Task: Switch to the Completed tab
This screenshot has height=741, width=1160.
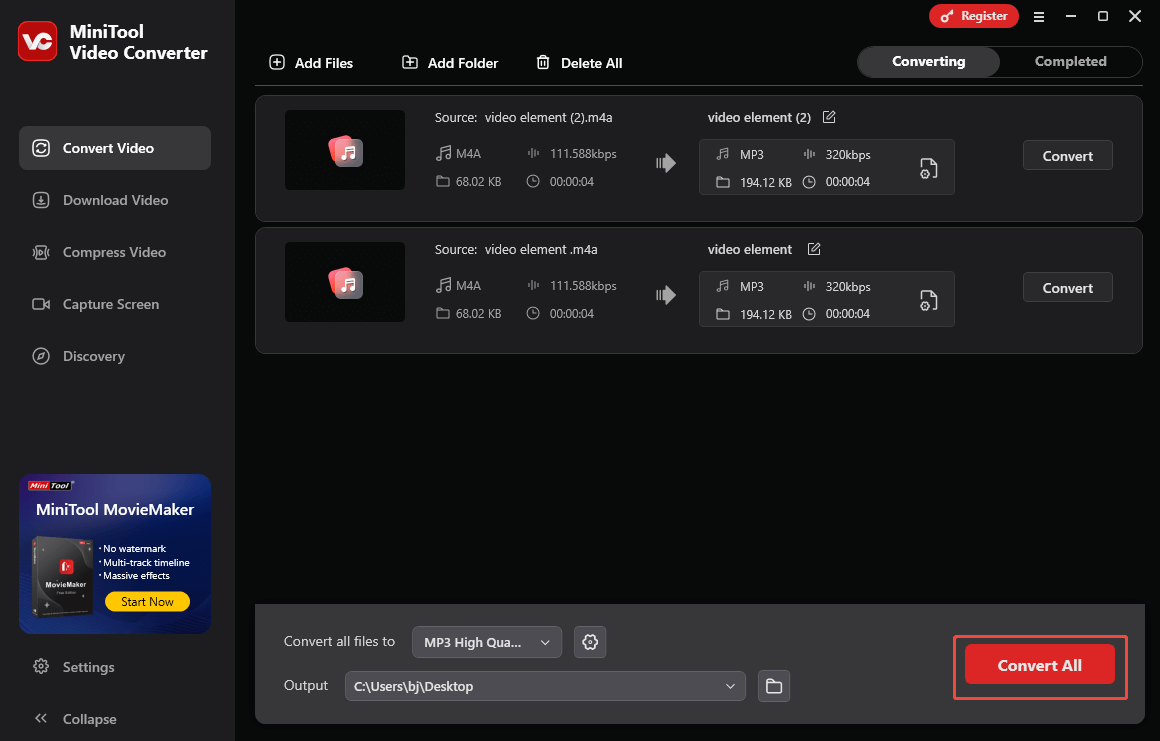Action: (1070, 61)
